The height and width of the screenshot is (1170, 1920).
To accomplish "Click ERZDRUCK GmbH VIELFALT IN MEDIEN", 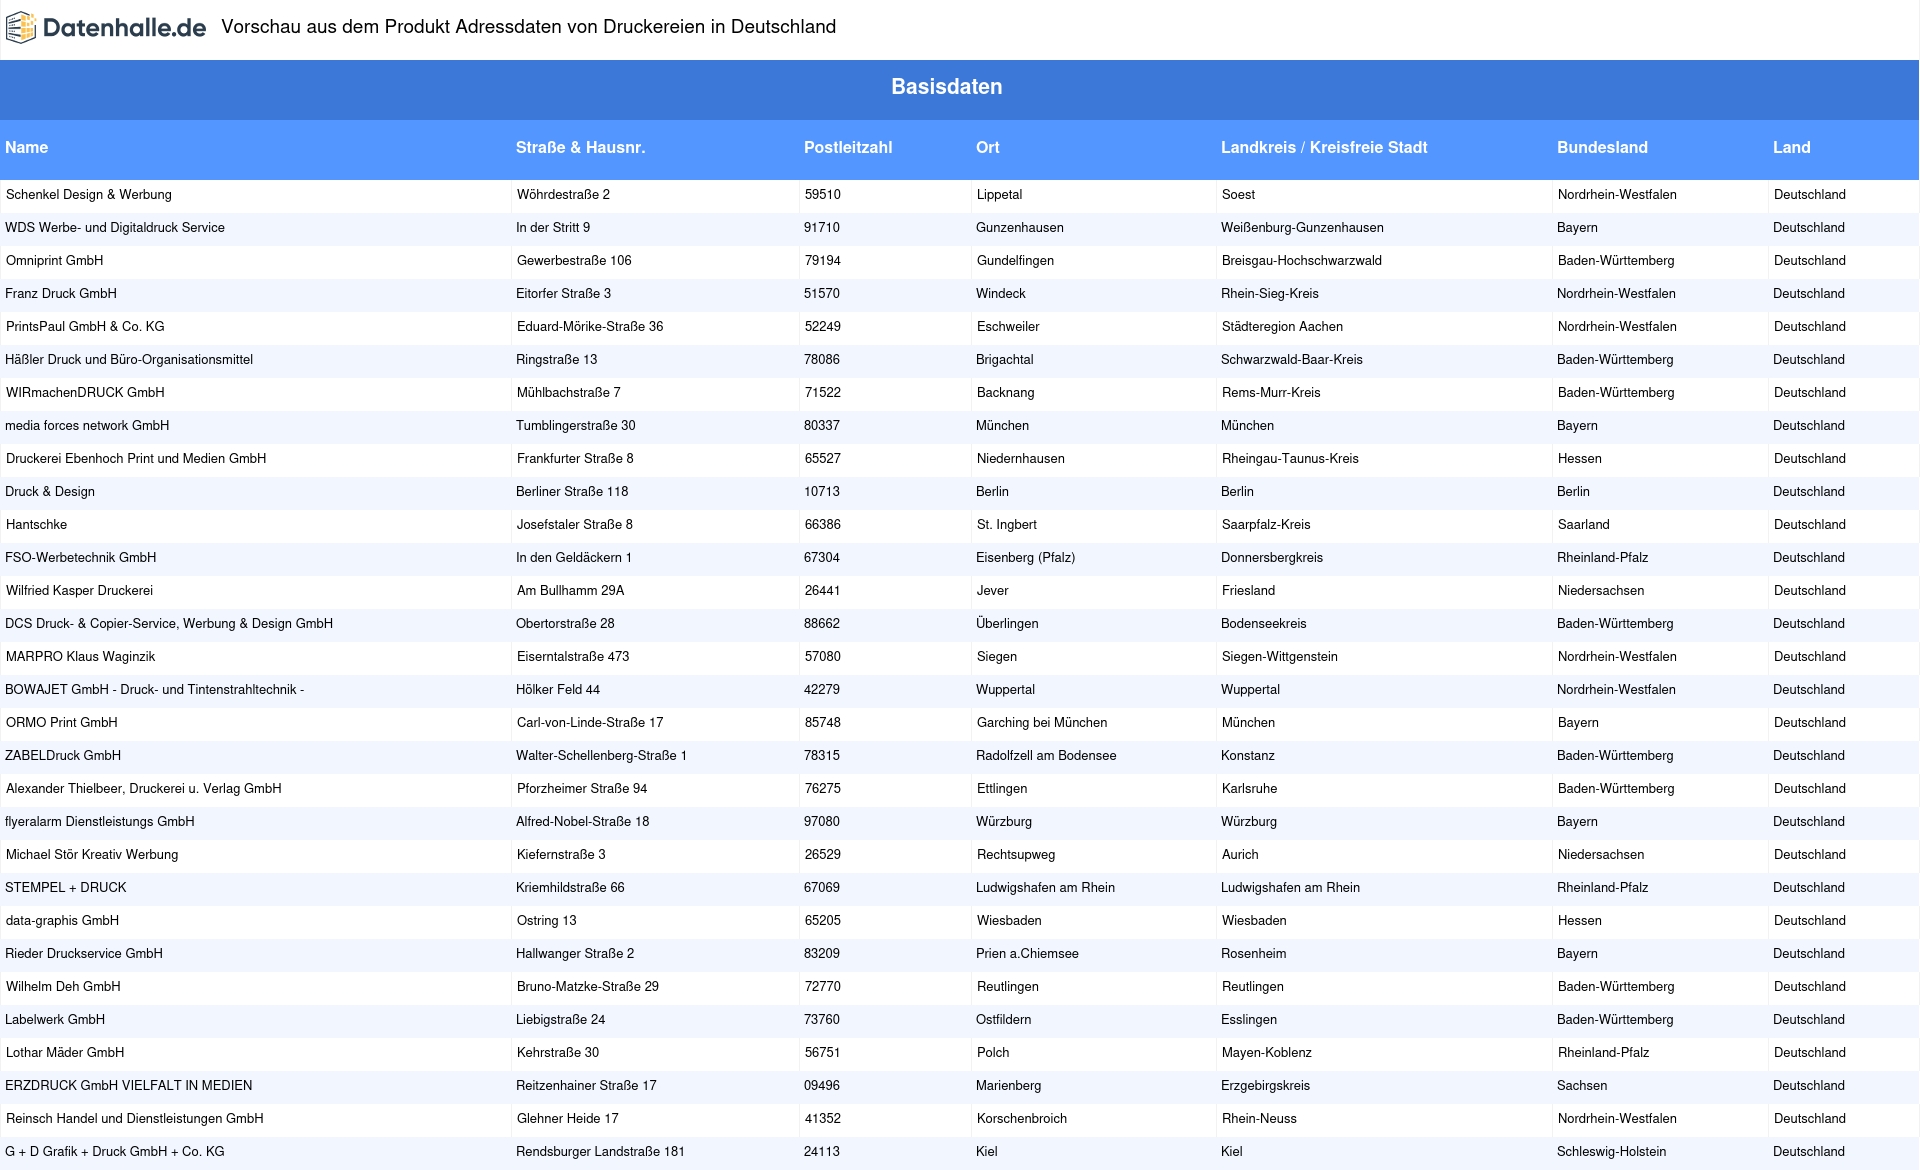I will click(129, 1086).
